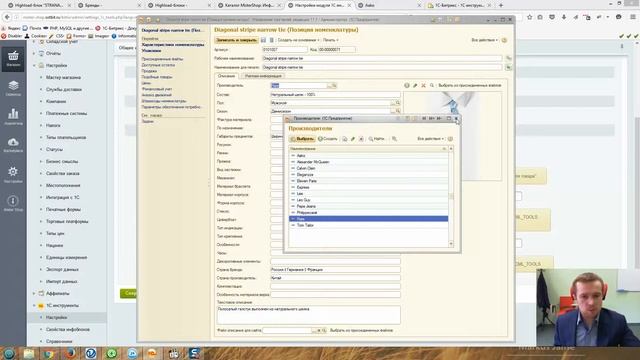Click the Наименование column header
Viewport: 640px width, 360px height.
point(368,149)
